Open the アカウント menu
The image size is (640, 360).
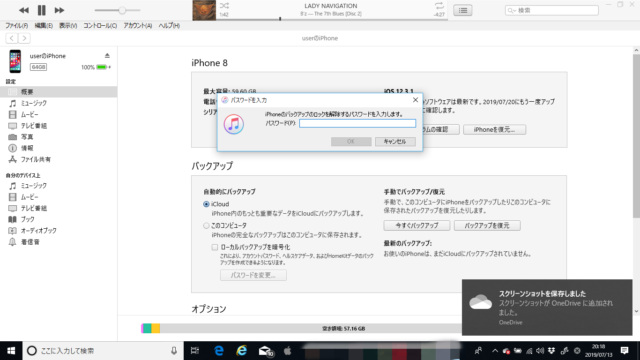(138, 25)
